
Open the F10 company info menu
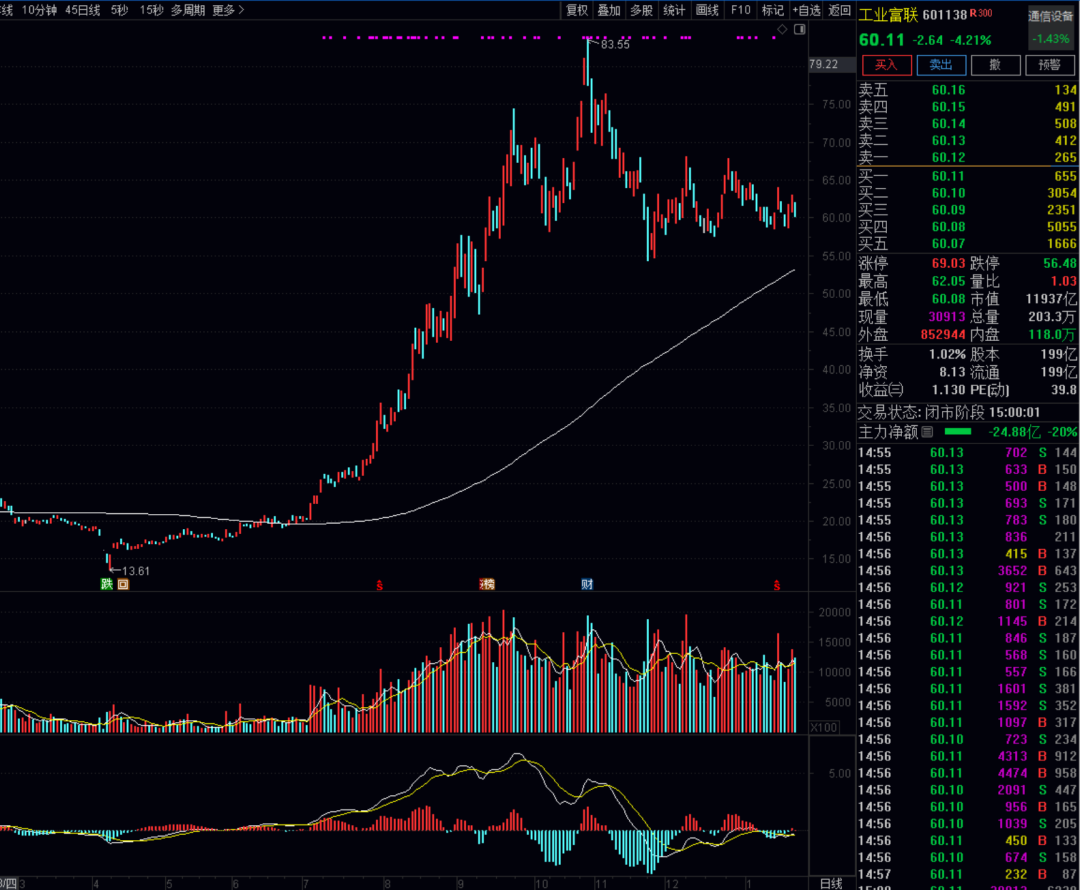pyautogui.click(x=740, y=10)
